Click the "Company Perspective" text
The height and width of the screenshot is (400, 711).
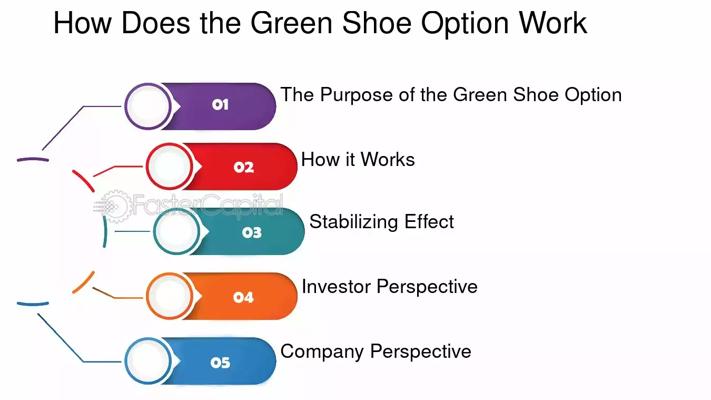point(375,351)
